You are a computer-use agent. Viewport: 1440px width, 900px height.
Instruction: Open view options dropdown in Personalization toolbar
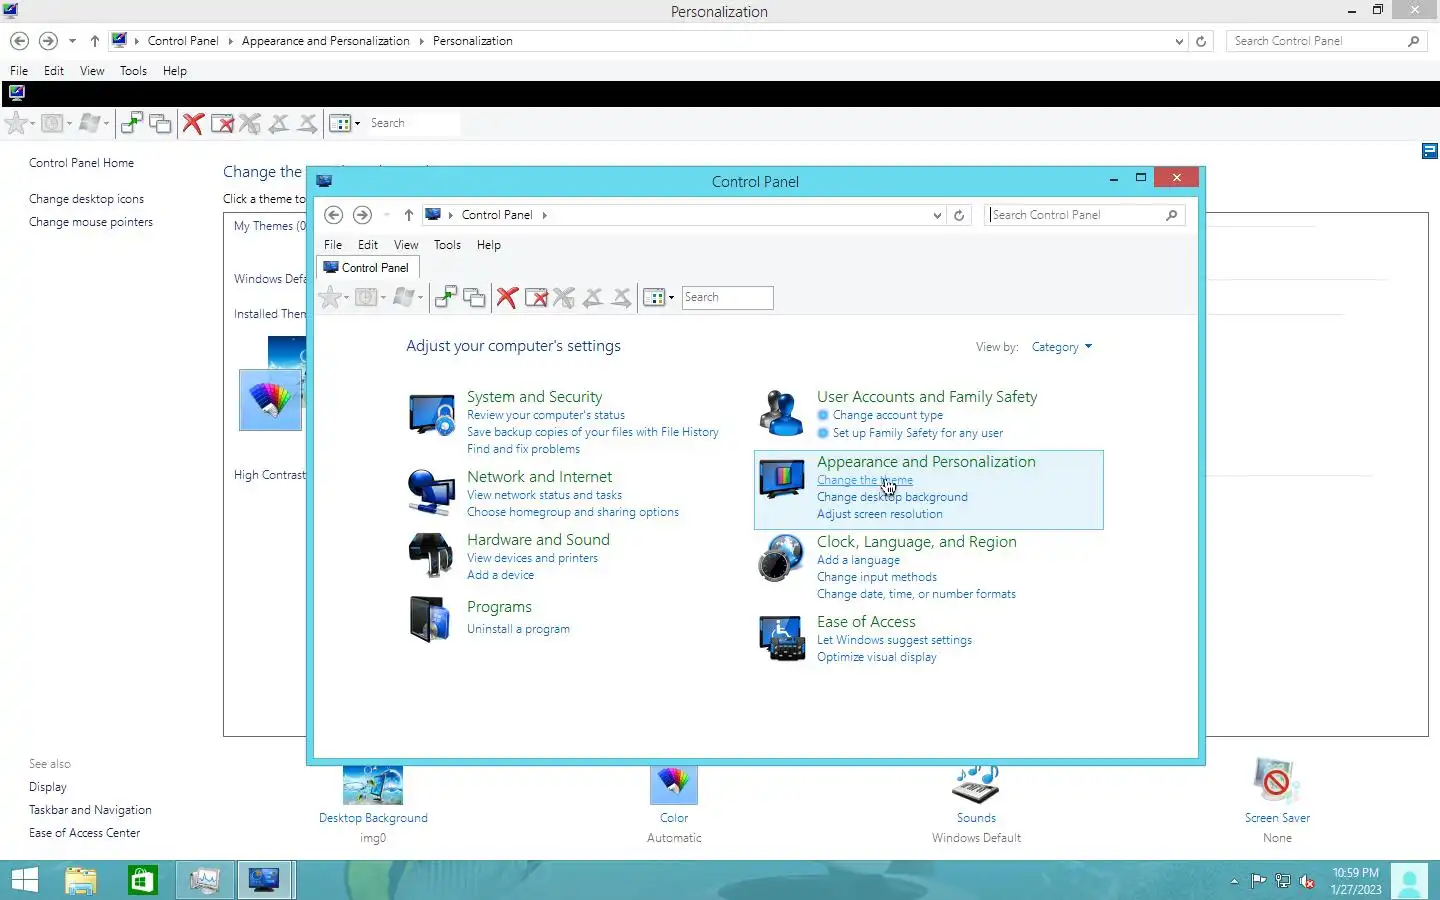[357, 123]
